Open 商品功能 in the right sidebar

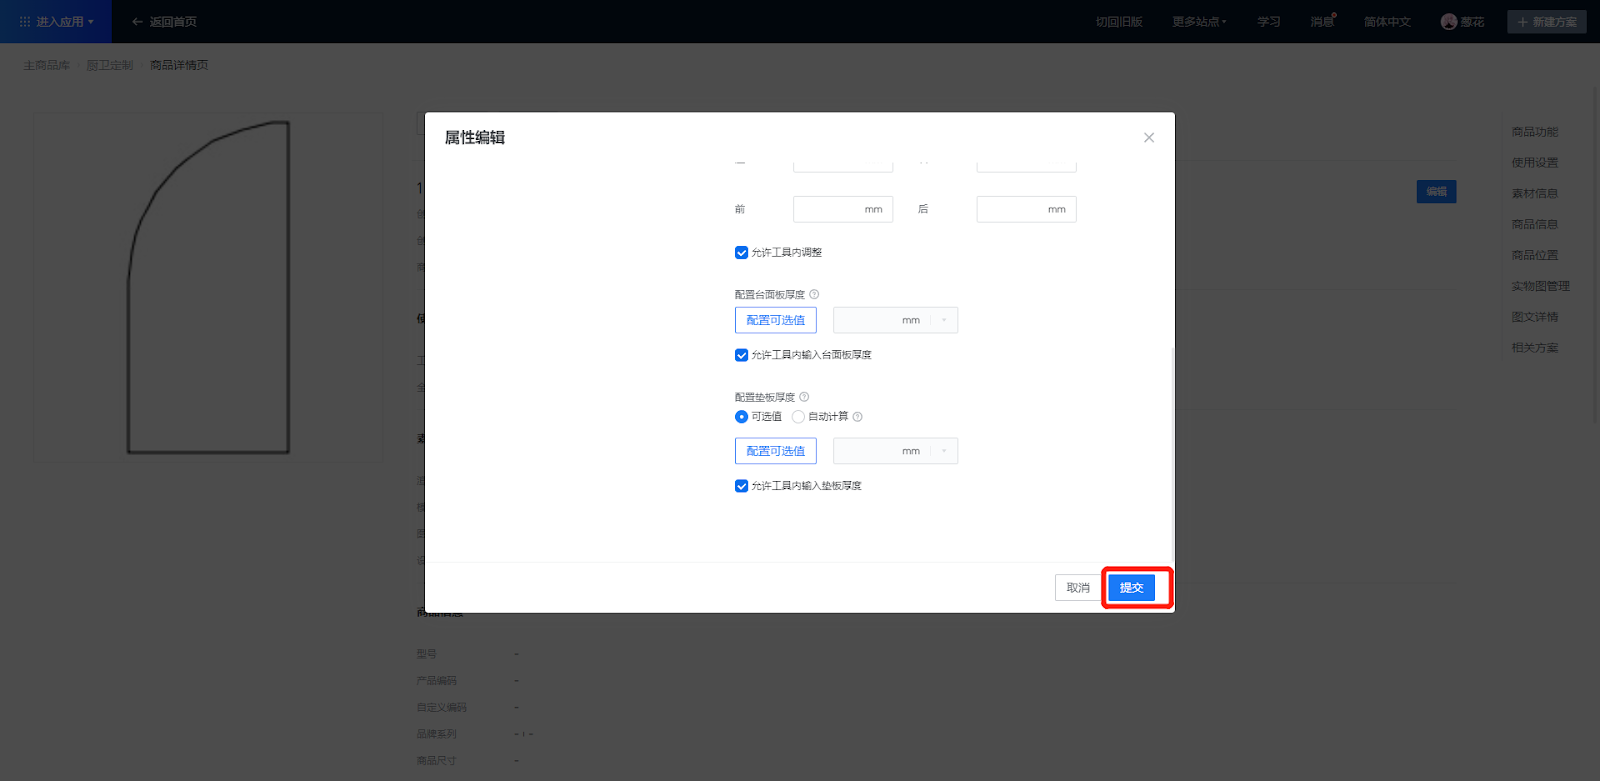pyautogui.click(x=1535, y=132)
